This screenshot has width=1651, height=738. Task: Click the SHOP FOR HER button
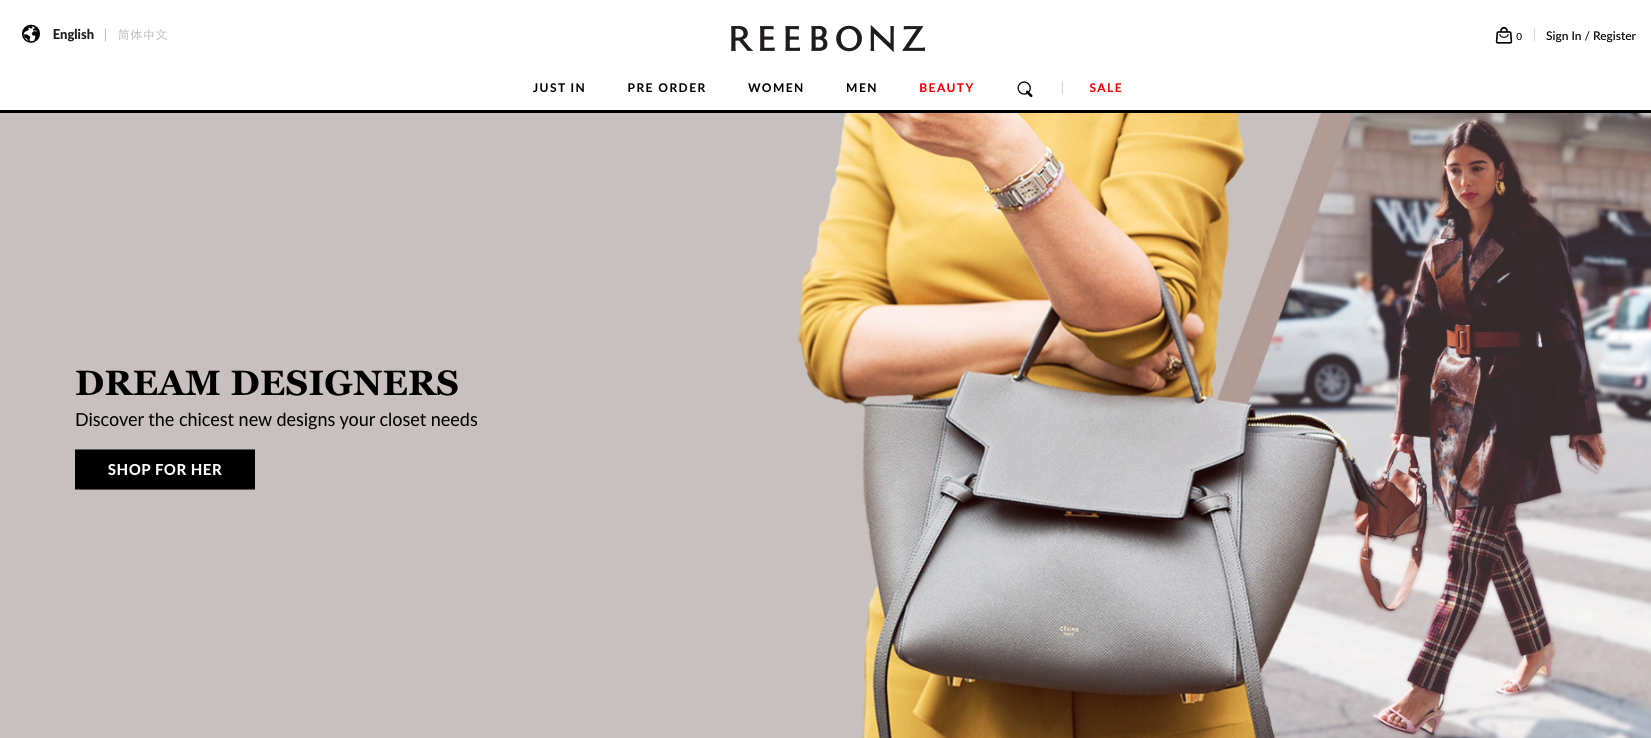[x=165, y=469]
